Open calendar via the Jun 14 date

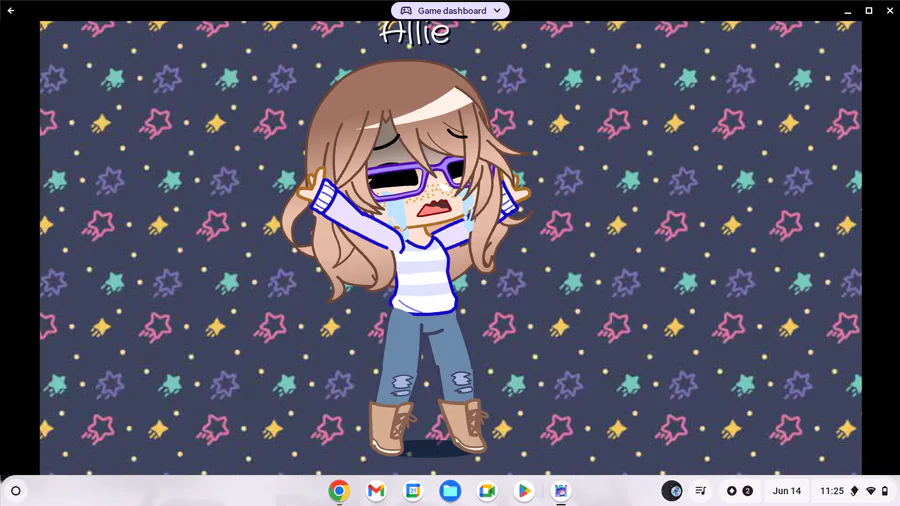coord(786,491)
